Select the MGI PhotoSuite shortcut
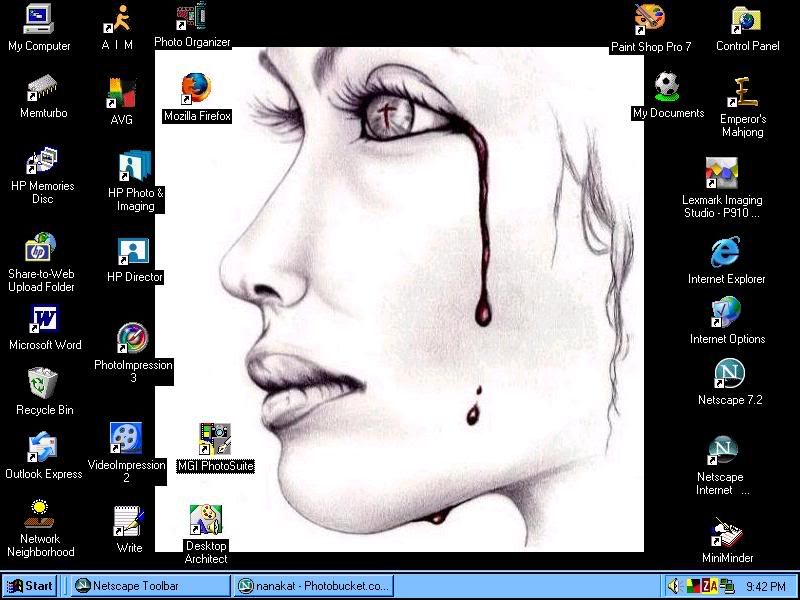 (215, 439)
